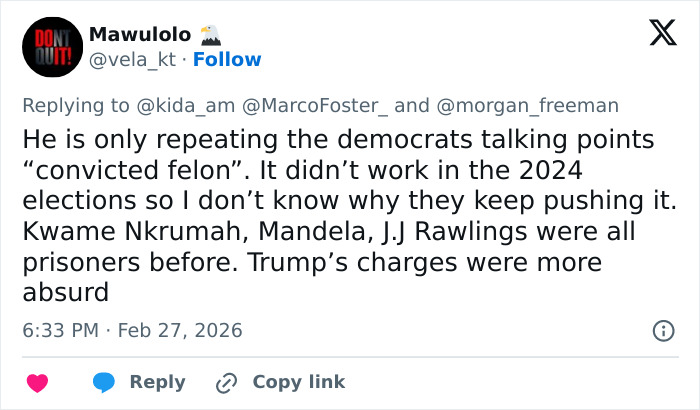Click the Copy link text button

point(298,382)
